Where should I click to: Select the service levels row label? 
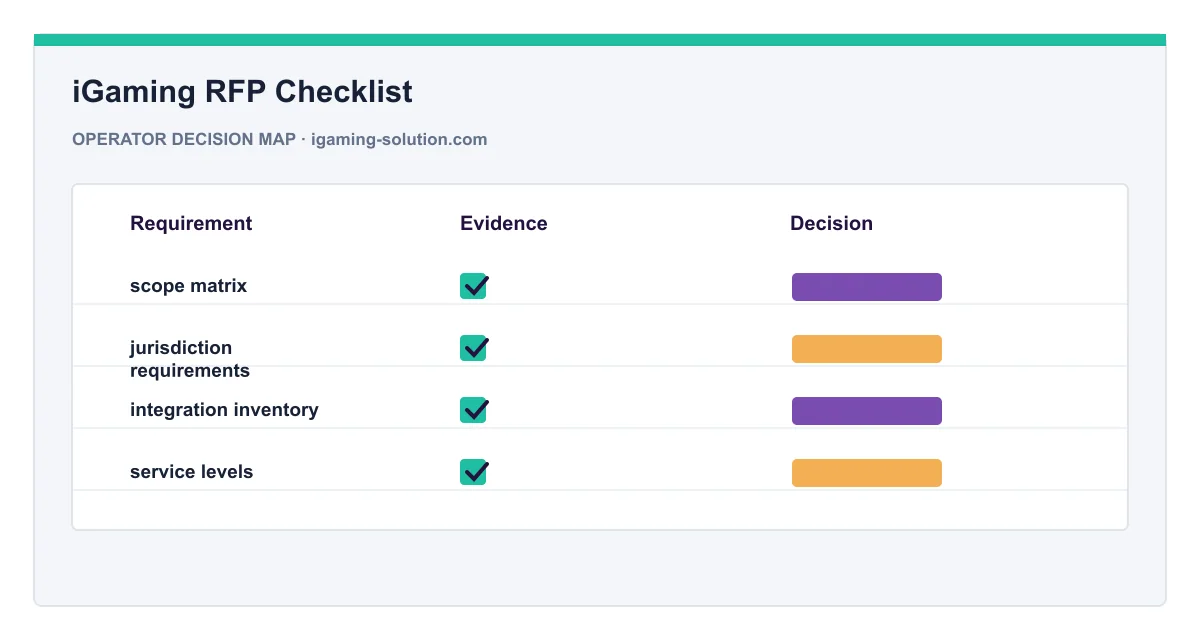pos(191,472)
